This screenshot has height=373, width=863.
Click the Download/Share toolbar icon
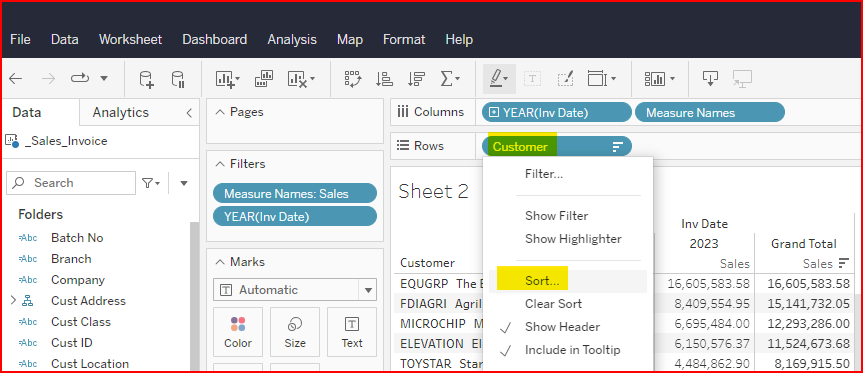tap(710, 79)
